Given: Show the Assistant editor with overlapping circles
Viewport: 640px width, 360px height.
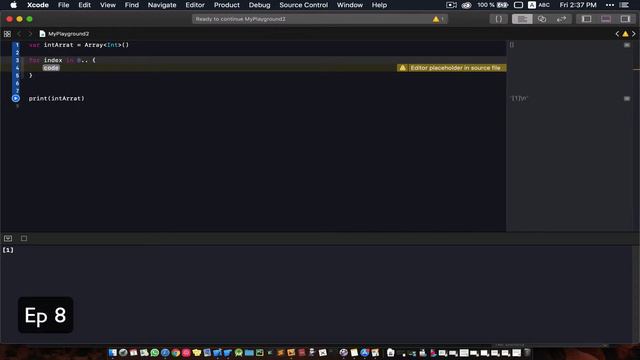Looking at the screenshot, I should (x=542, y=19).
